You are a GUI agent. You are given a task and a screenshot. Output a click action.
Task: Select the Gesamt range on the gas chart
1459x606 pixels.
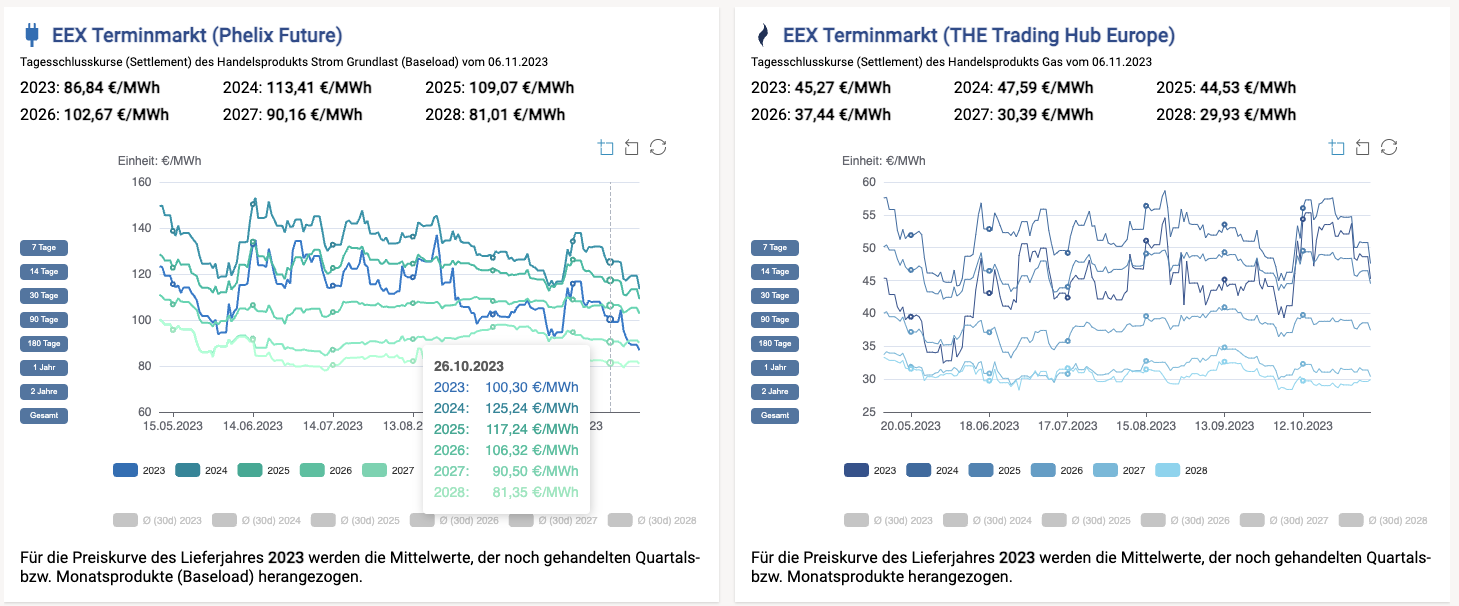click(775, 415)
